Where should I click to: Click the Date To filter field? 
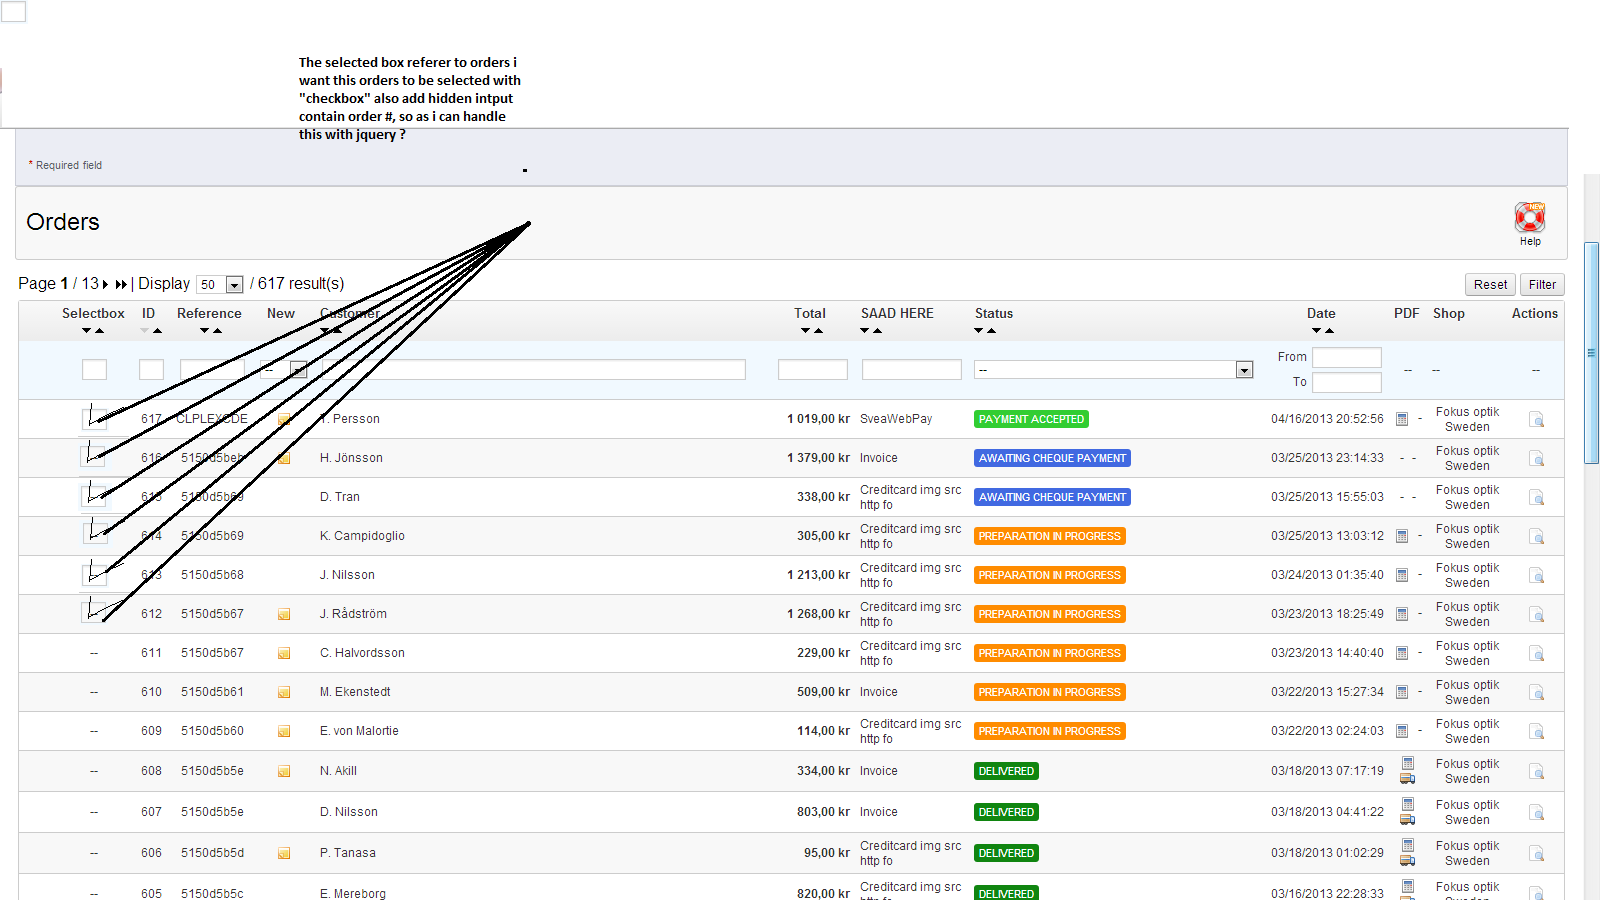tap(1347, 382)
